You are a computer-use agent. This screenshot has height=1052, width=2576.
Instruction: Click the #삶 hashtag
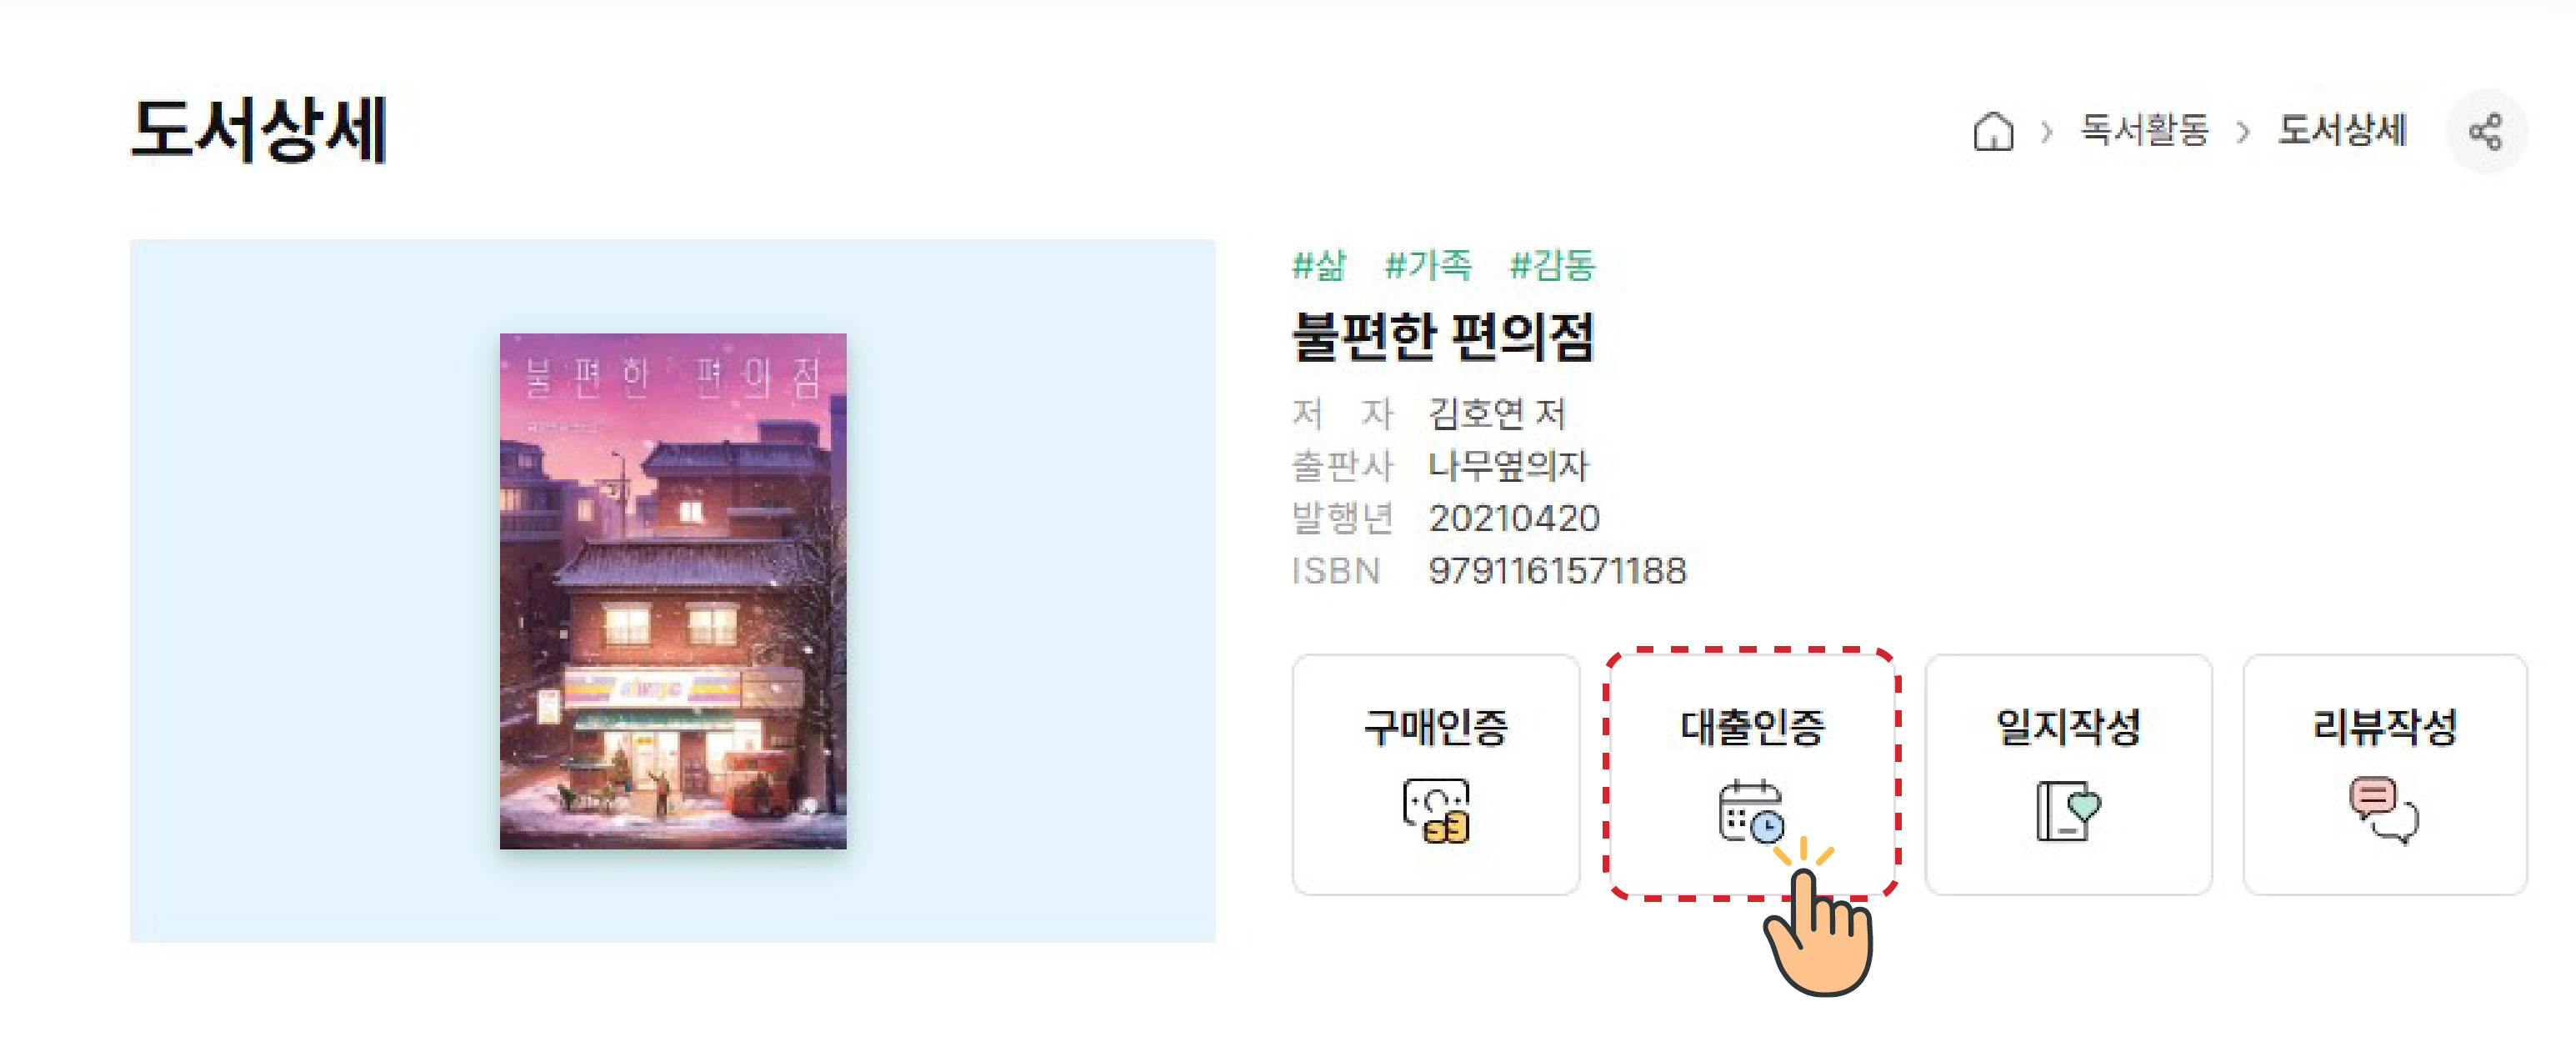click(1319, 265)
